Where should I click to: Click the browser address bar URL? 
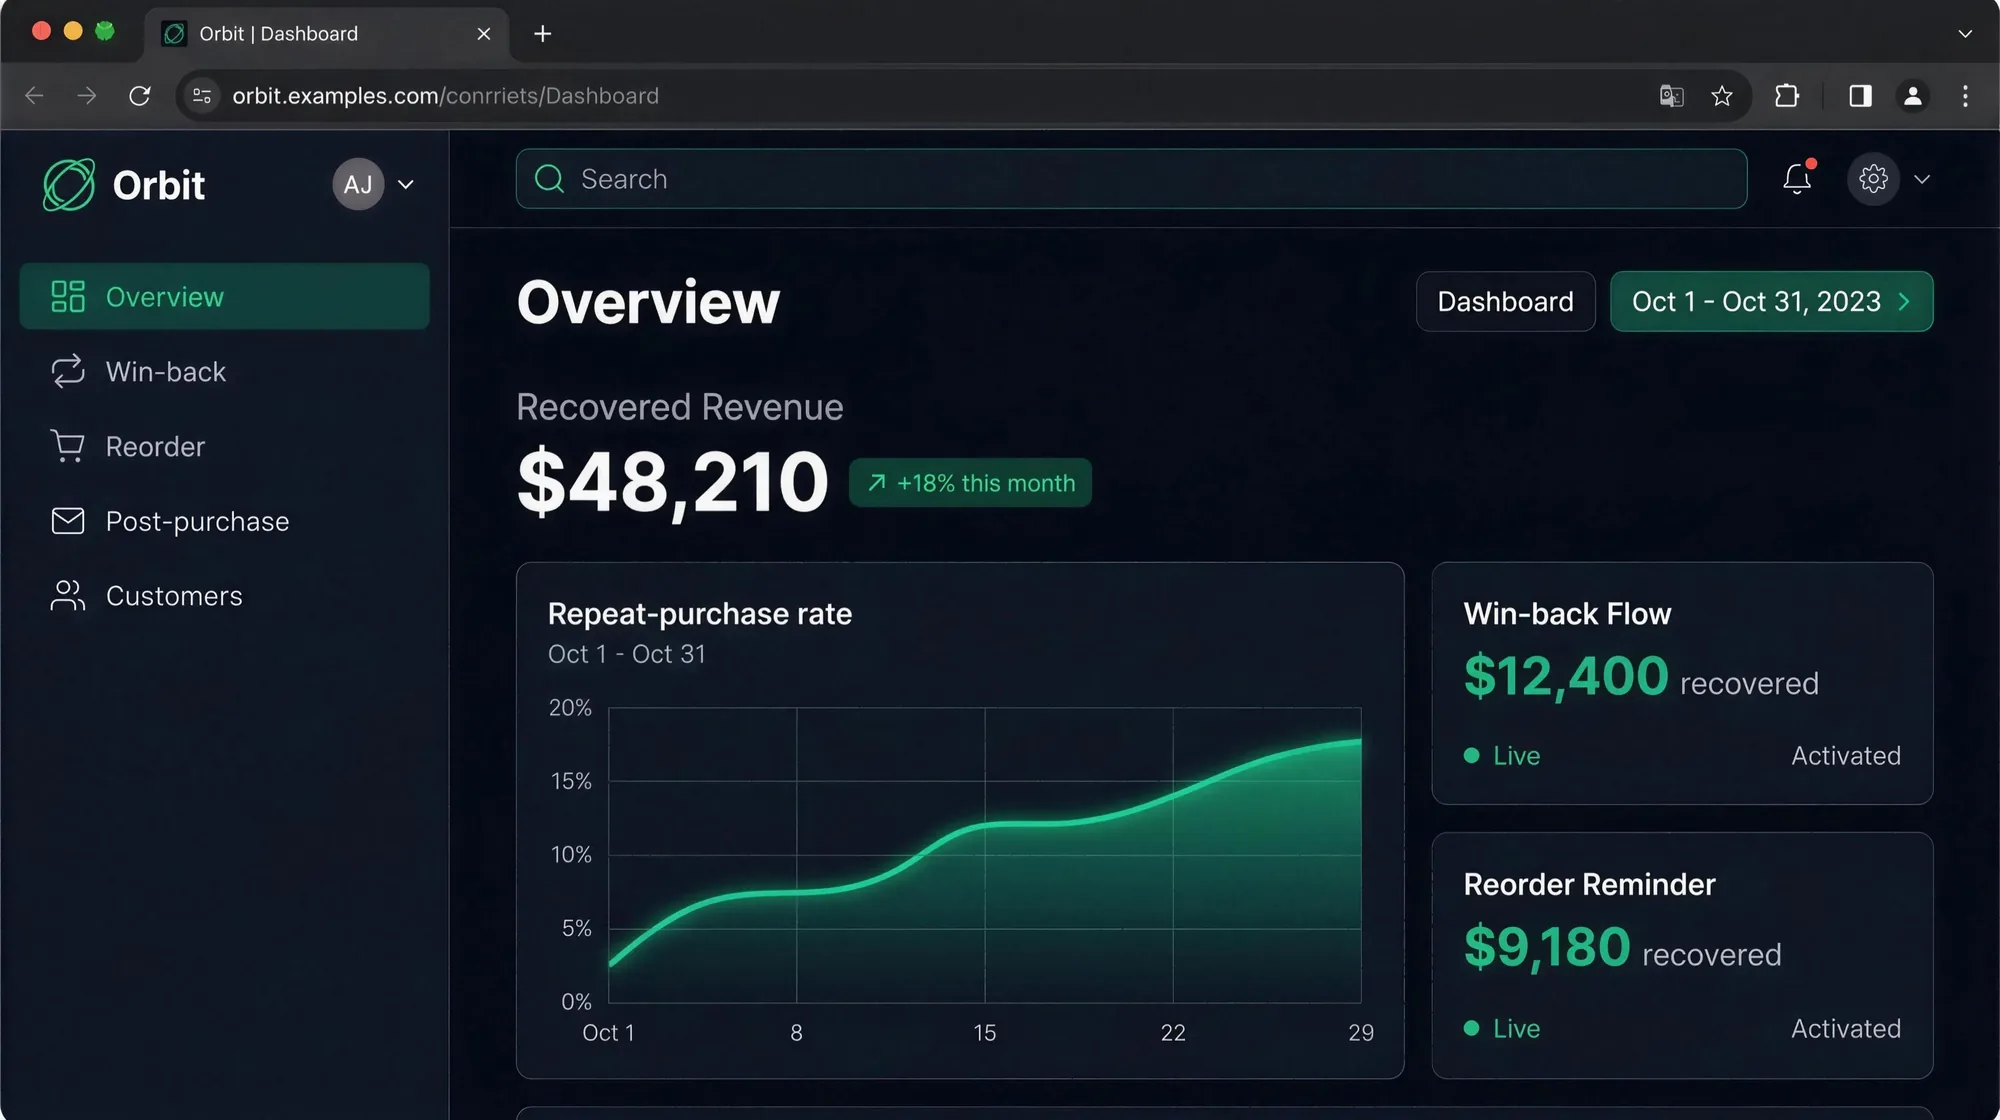tap(445, 96)
